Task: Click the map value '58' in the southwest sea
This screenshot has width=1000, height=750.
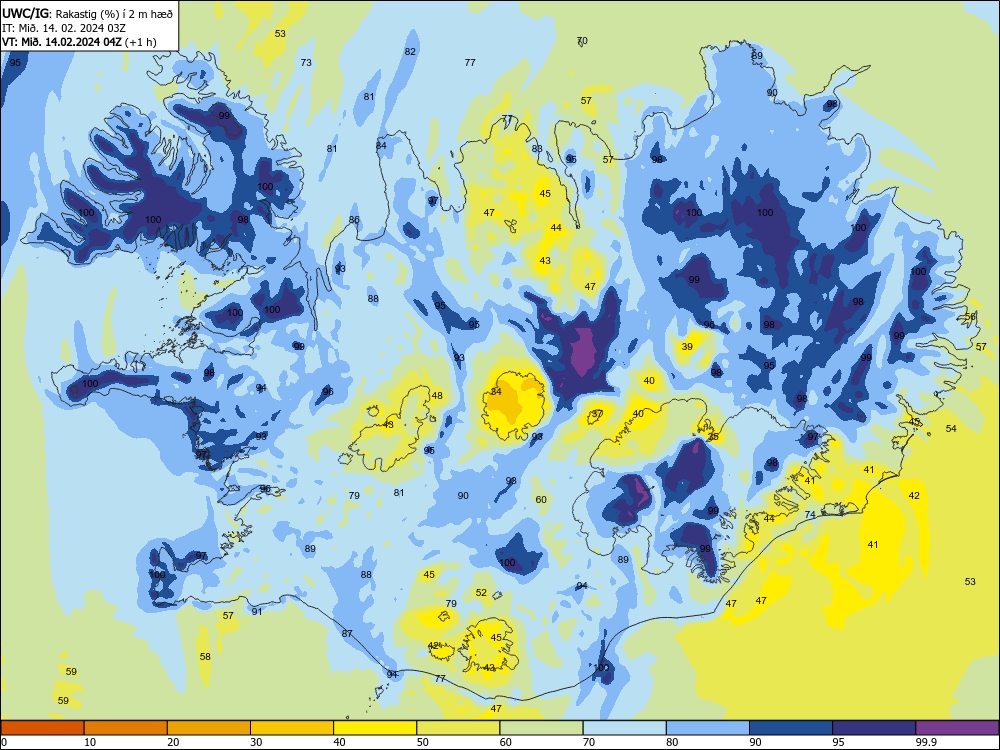Action: pos(205,656)
